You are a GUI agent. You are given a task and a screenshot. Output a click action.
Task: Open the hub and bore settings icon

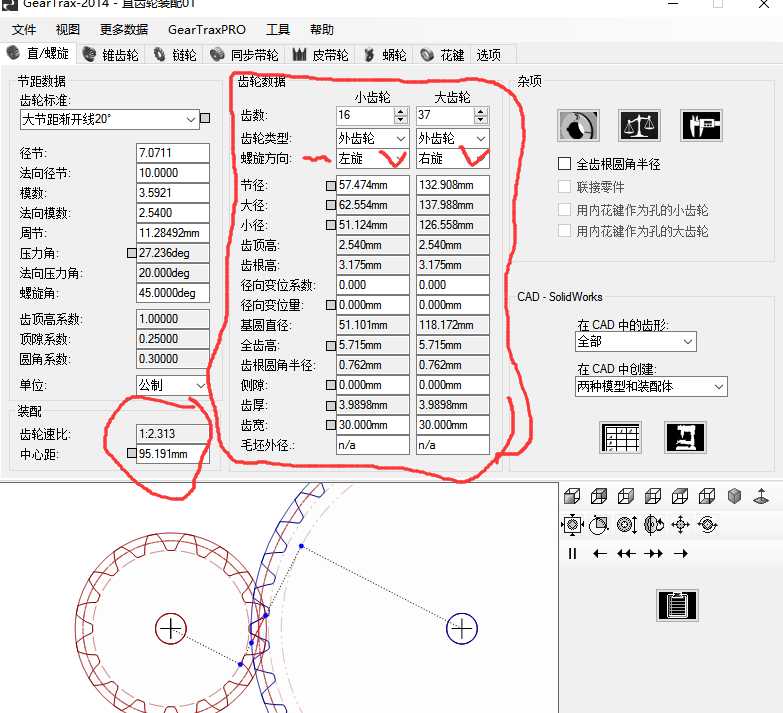point(578,125)
